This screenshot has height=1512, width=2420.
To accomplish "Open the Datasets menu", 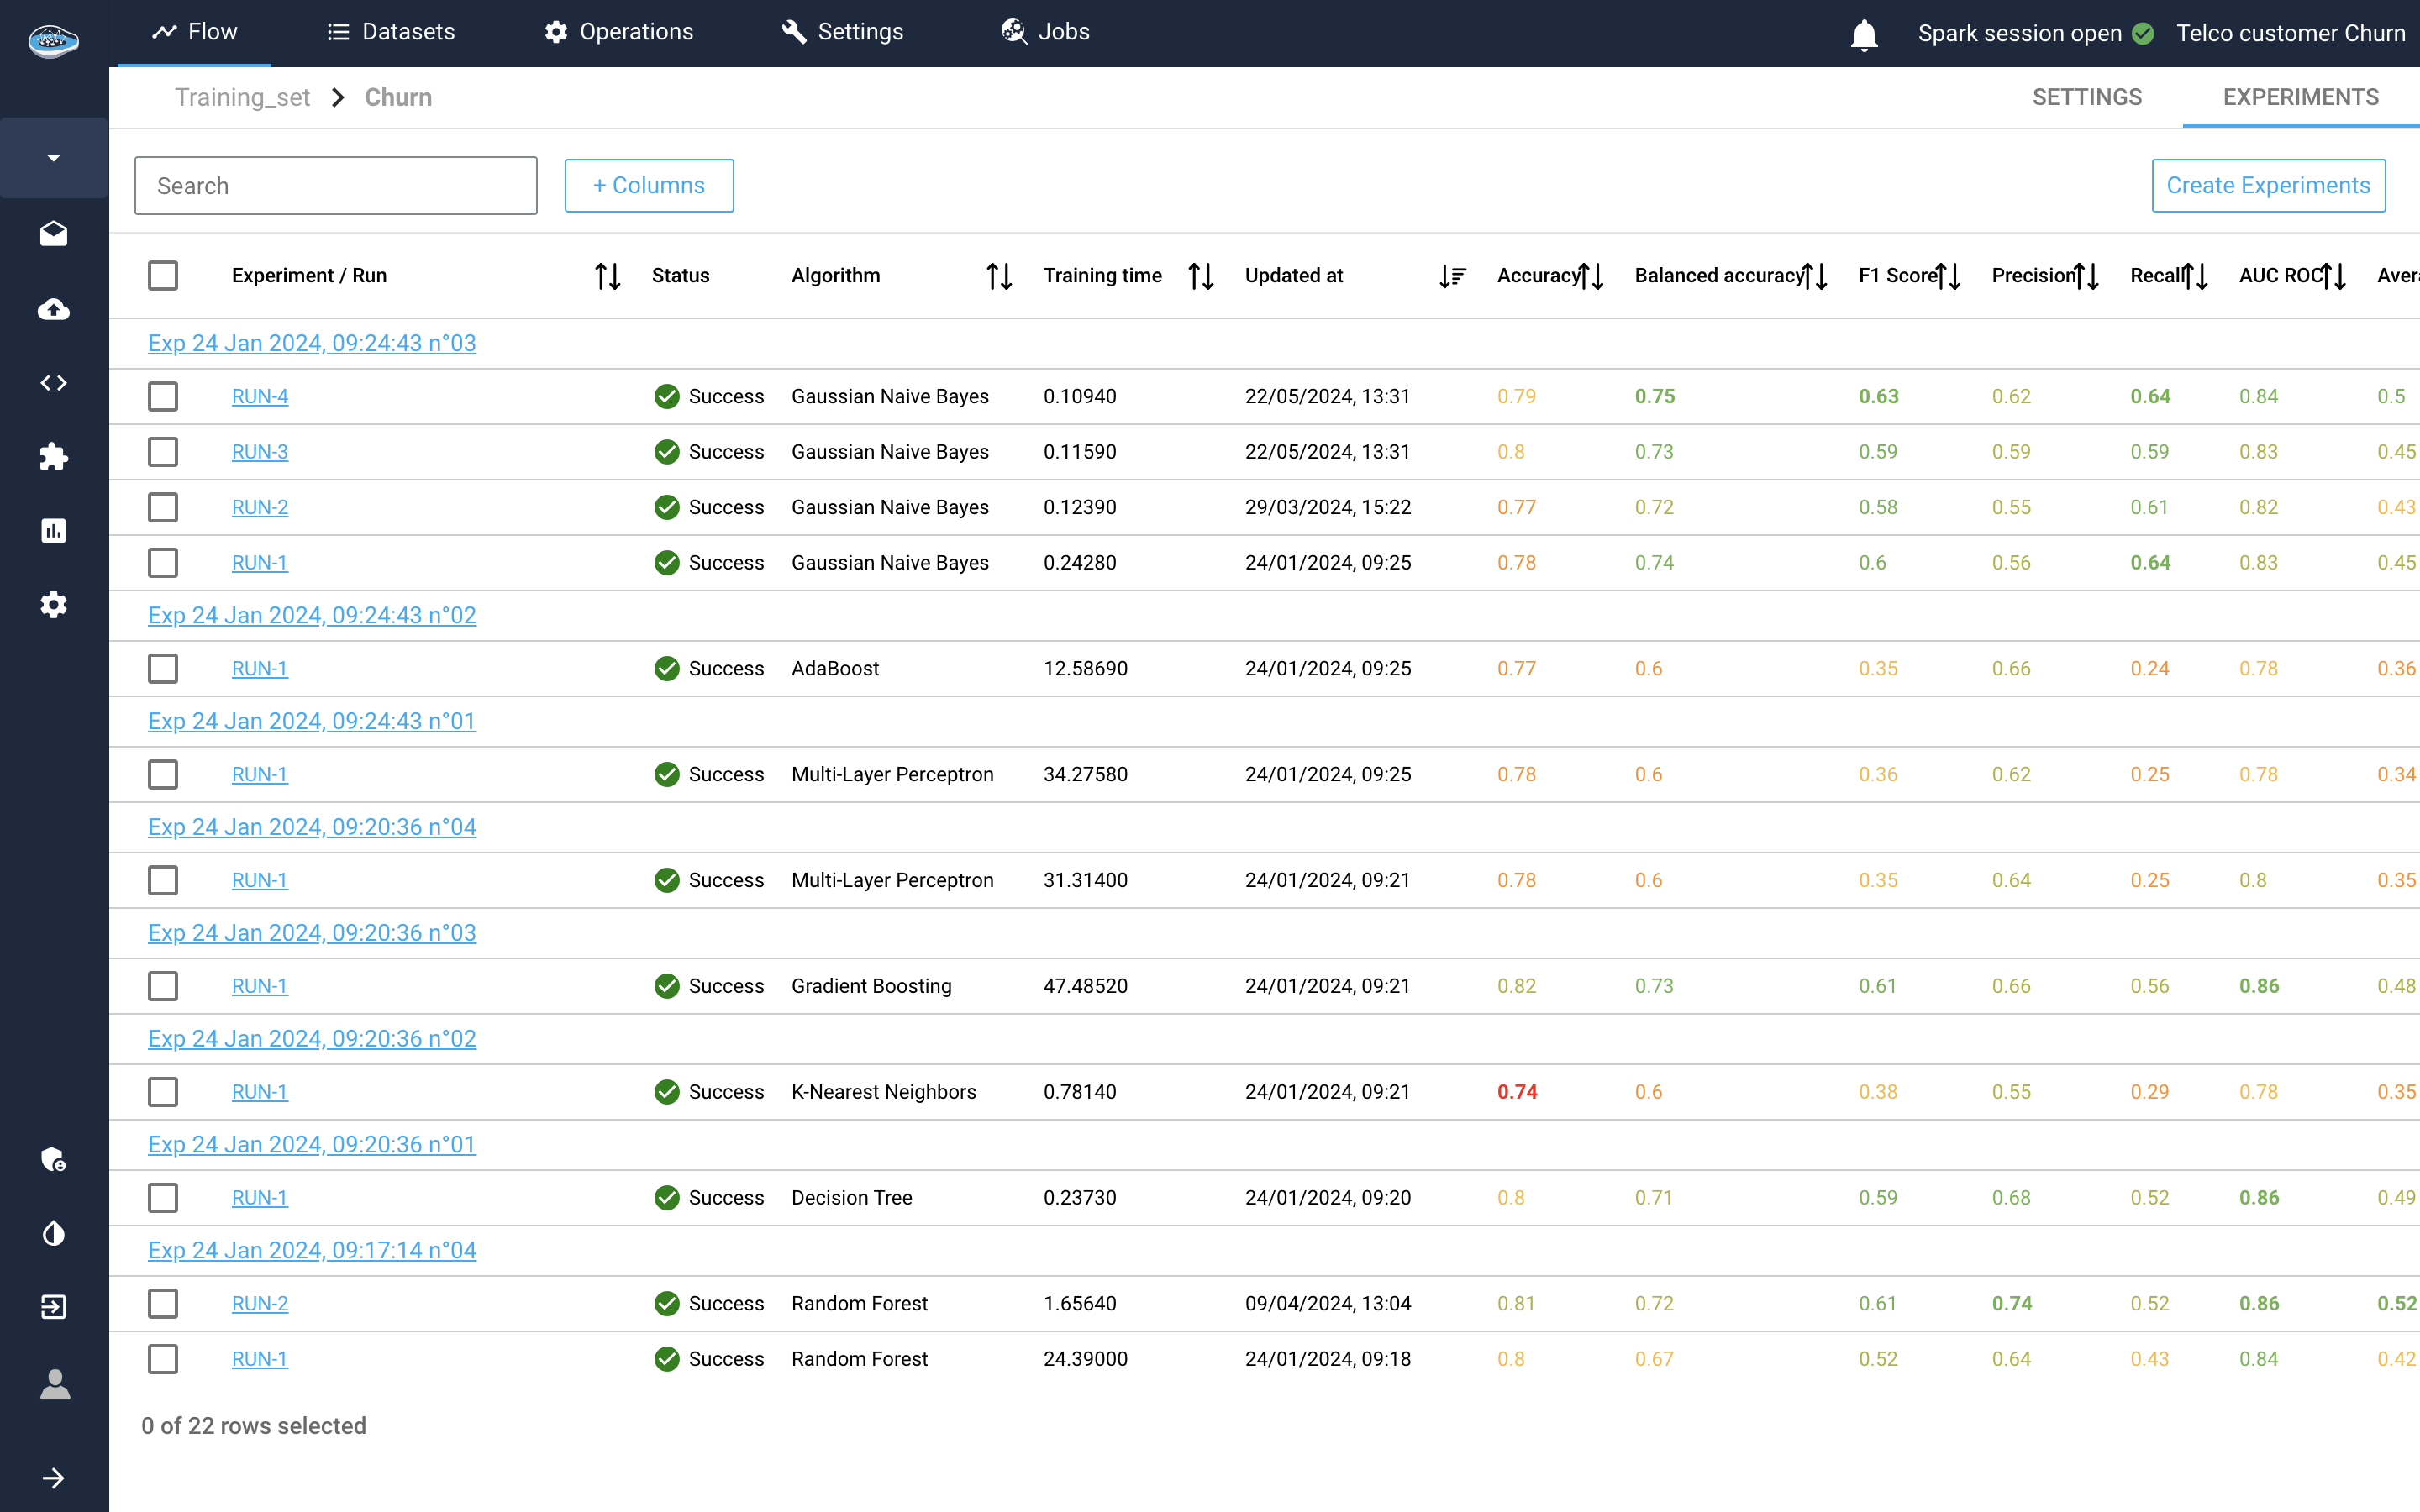I will [391, 32].
